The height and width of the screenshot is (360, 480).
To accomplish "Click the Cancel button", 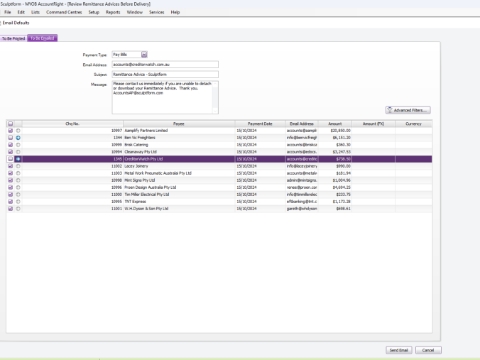I will tap(428, 350).
